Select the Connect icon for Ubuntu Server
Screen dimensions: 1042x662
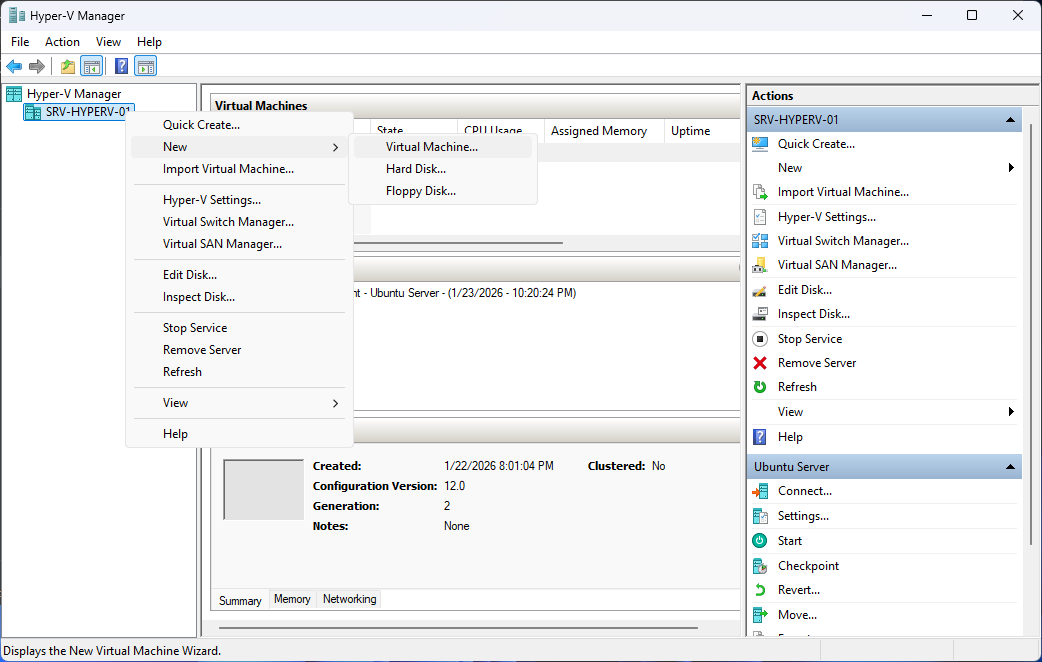[761, 490]
